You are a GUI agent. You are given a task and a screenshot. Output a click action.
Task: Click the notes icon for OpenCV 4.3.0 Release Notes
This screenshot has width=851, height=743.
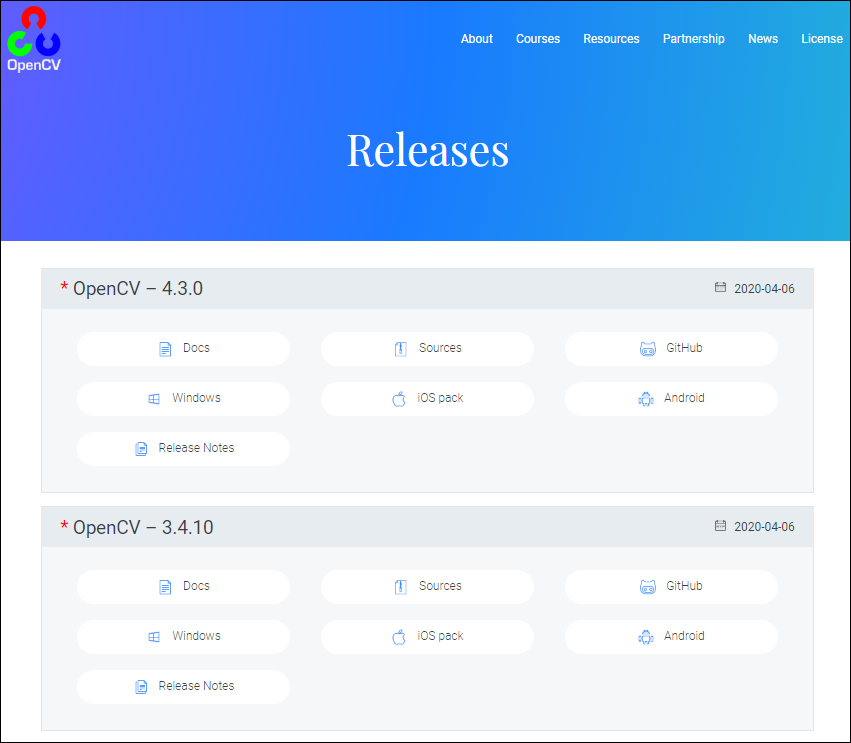click(x=141, y=449)
